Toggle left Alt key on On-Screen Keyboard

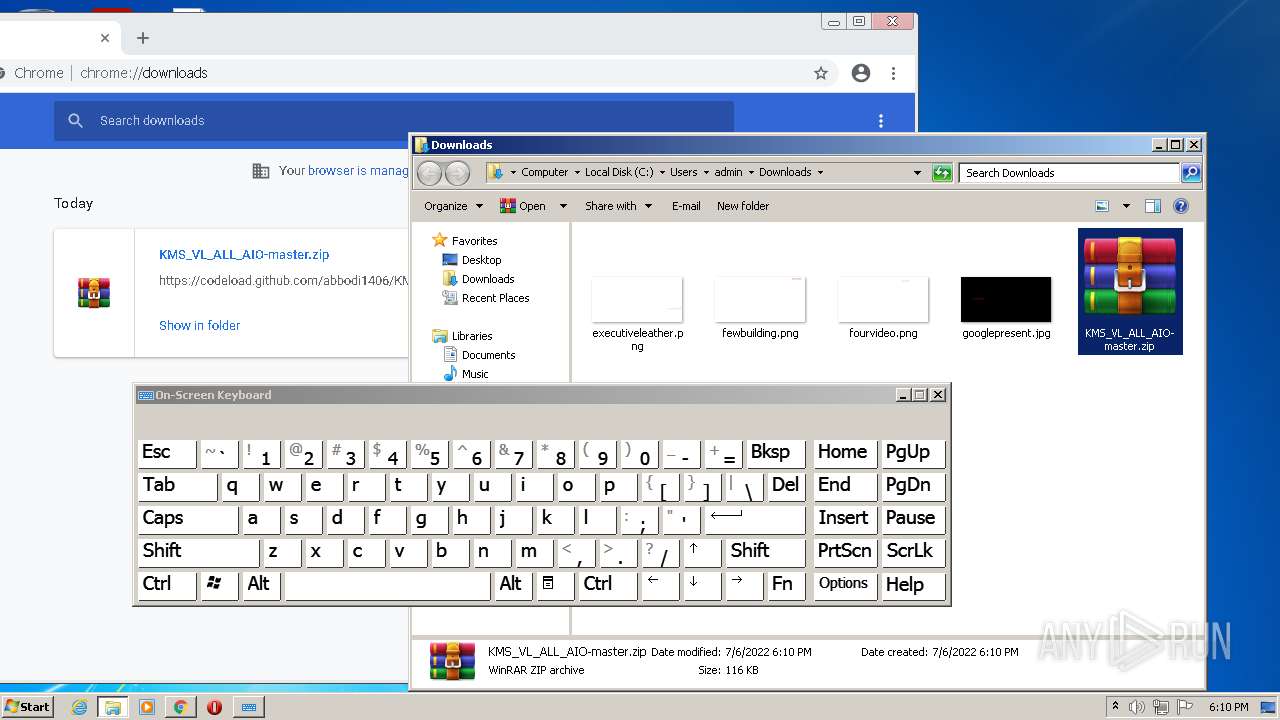tap(261, 585)
